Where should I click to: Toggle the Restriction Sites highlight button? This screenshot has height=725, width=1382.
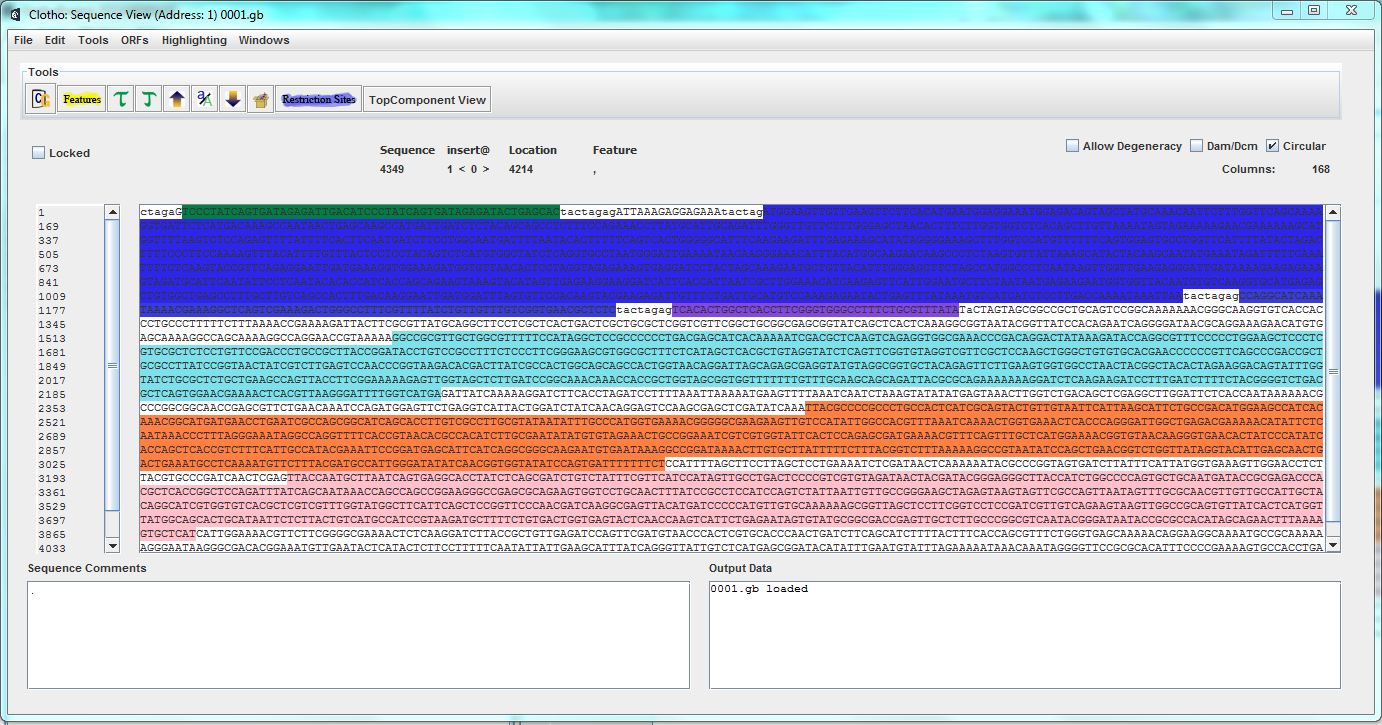click(x=318, y=99)
